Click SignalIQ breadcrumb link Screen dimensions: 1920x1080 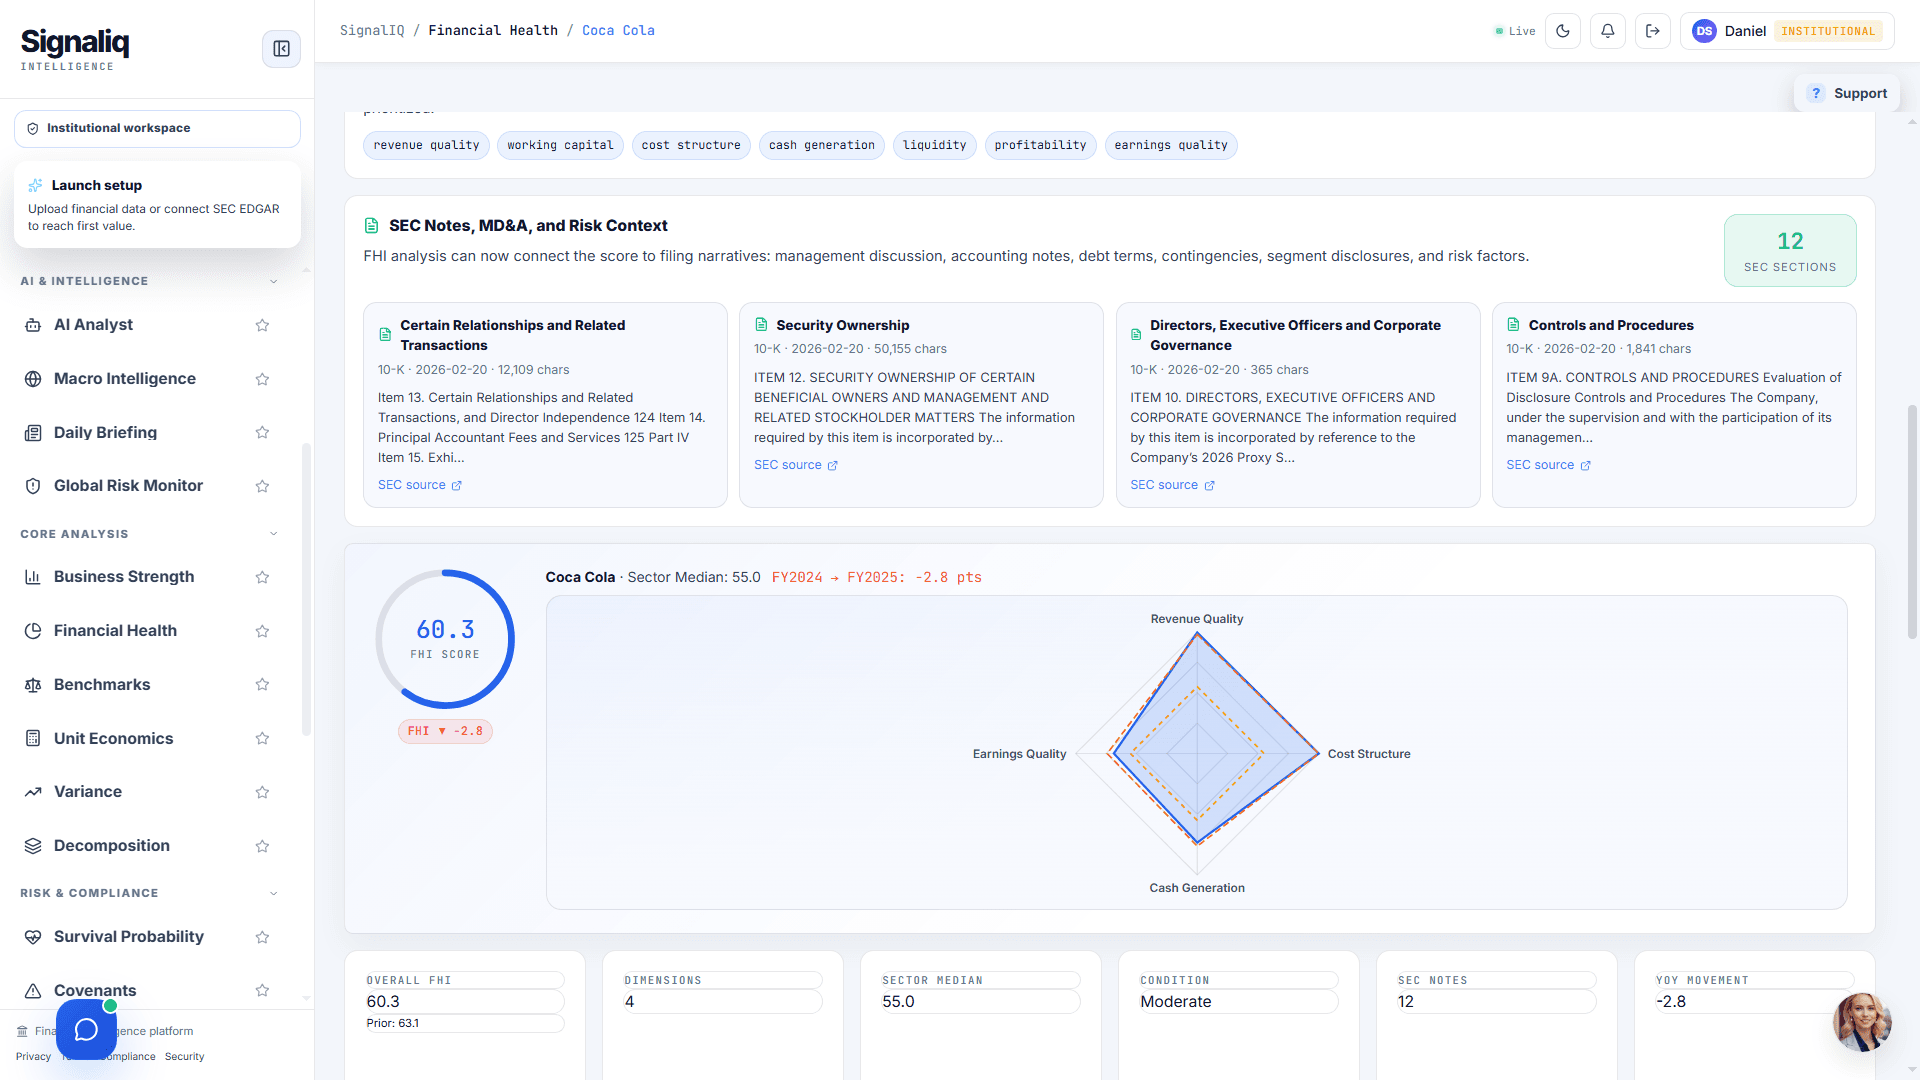(372, 31)
